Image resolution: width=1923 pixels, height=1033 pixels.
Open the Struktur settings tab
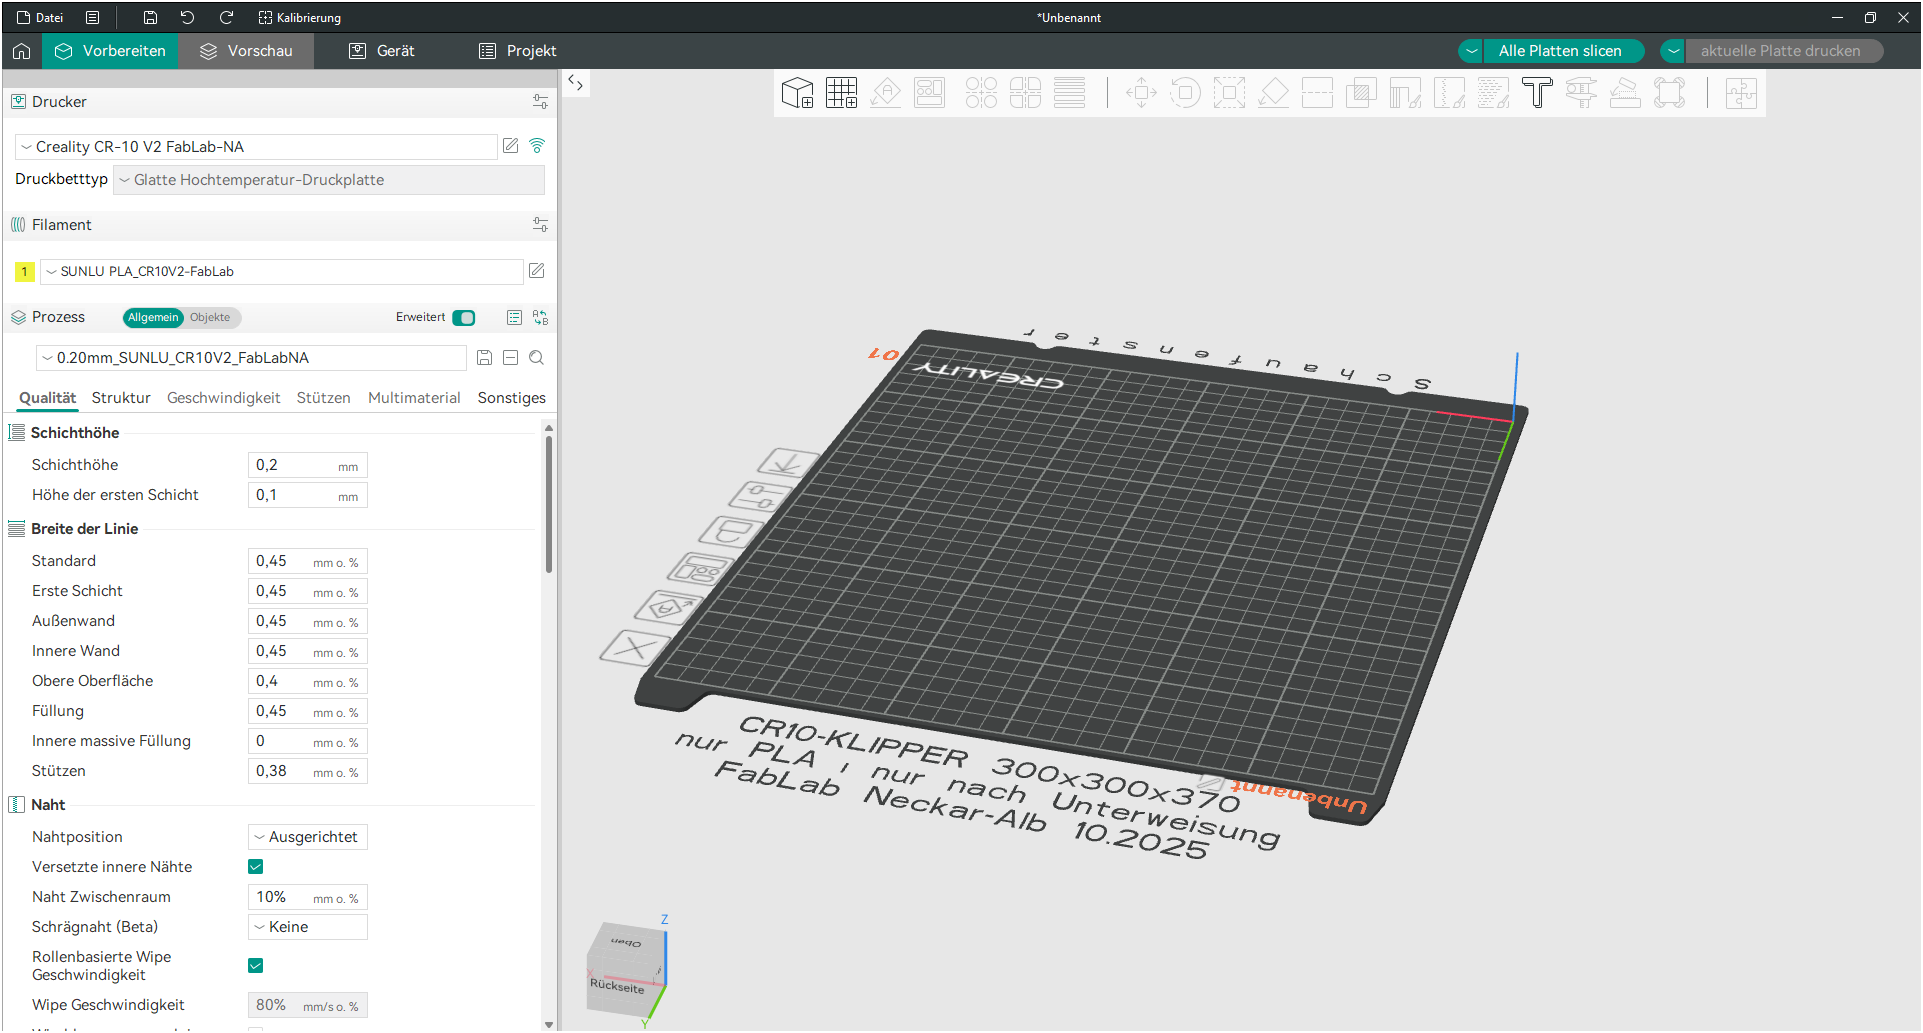[121, 398]
